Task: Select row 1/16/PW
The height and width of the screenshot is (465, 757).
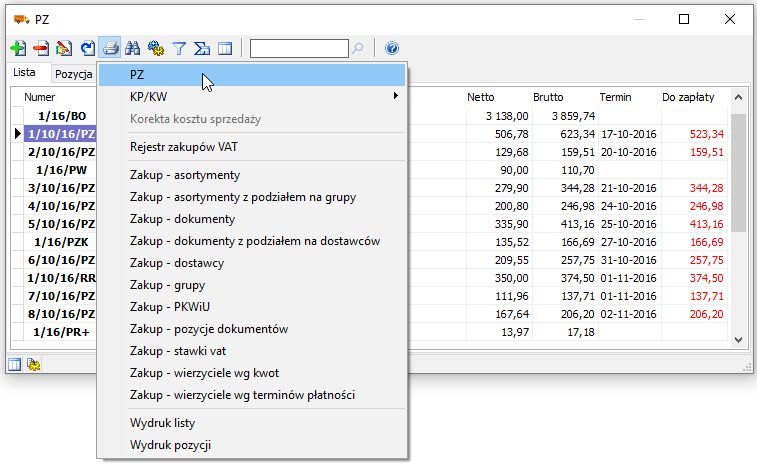Action: pyautogui.click(x=61, y=170)
